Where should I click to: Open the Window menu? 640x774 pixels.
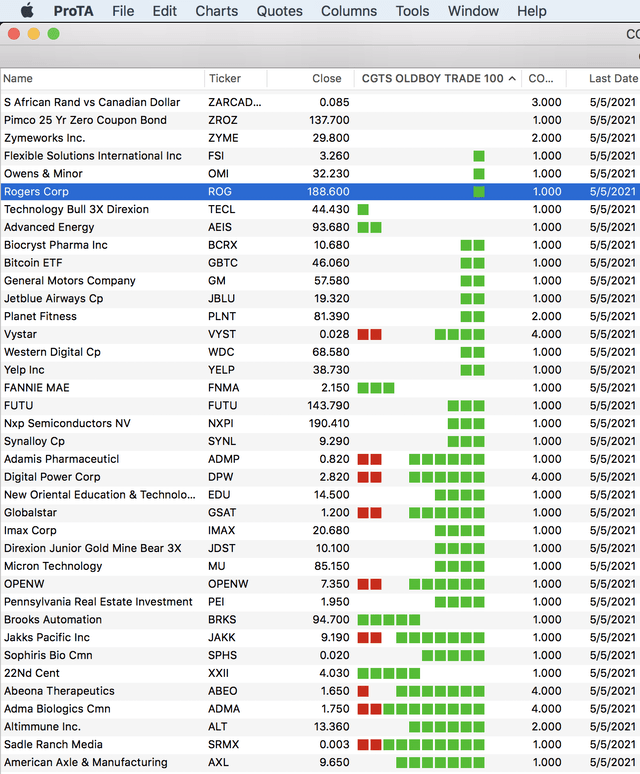[473, 11]
